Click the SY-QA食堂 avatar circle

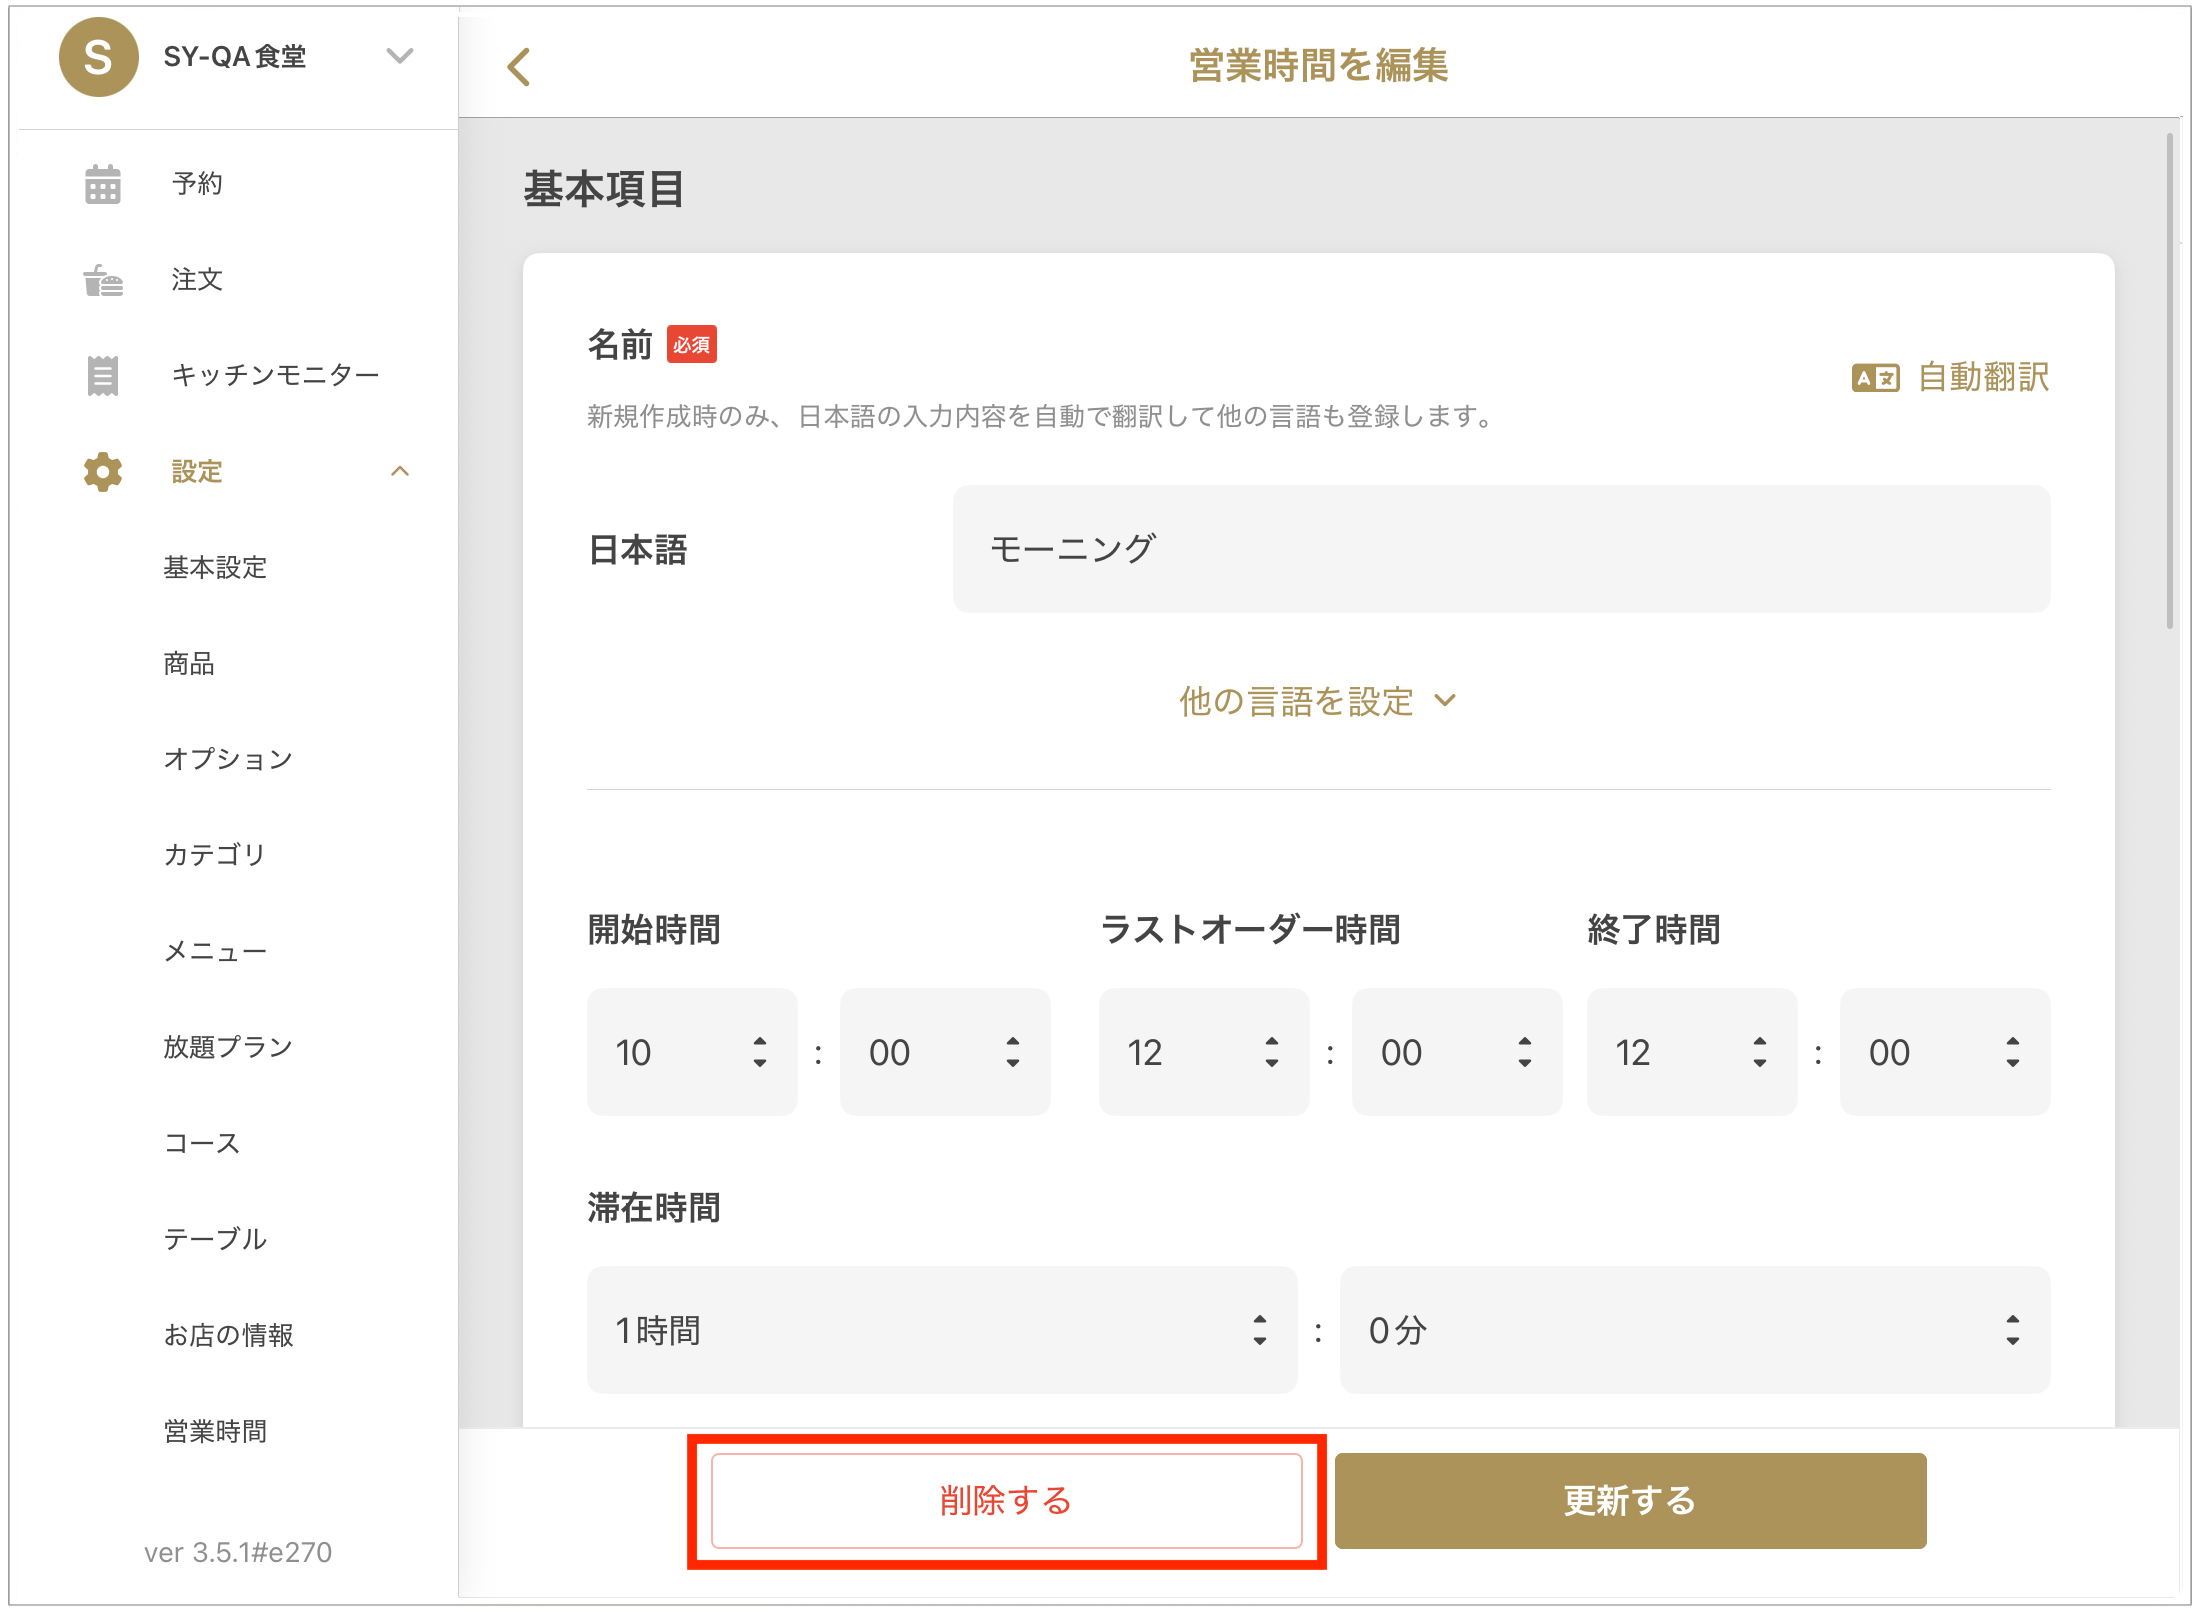98,57
